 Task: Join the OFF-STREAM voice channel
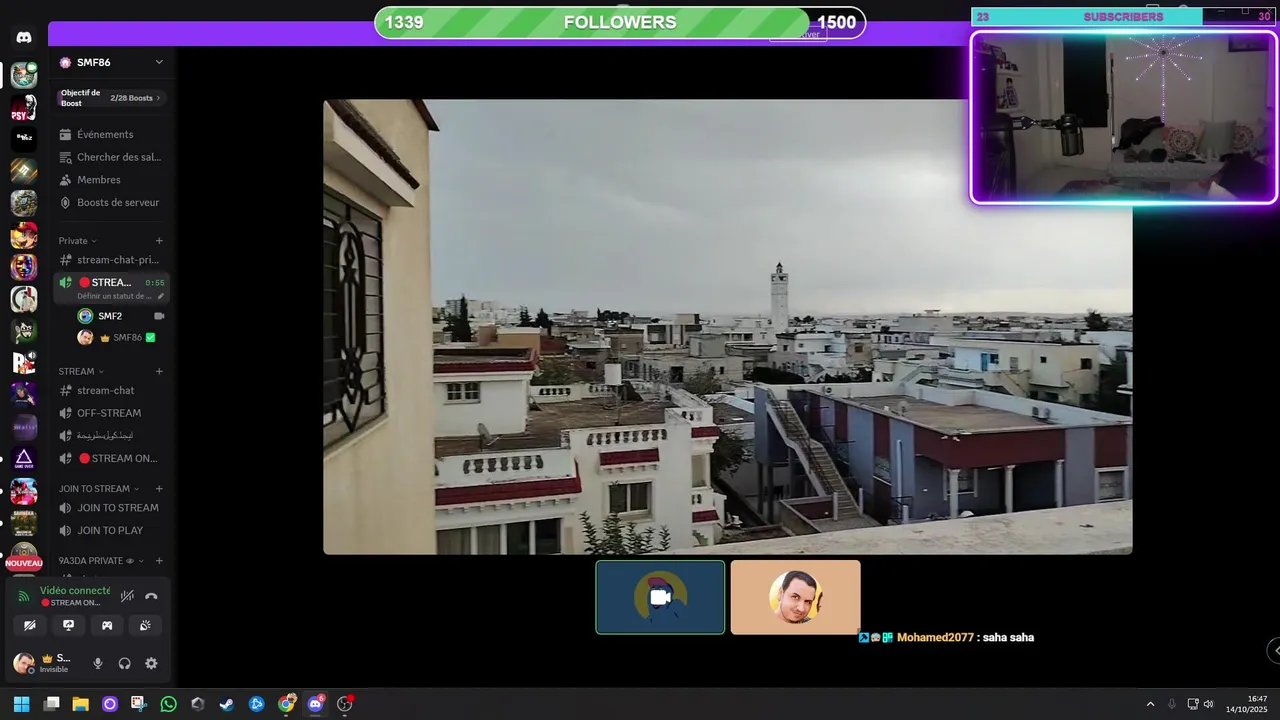(111, 413)
